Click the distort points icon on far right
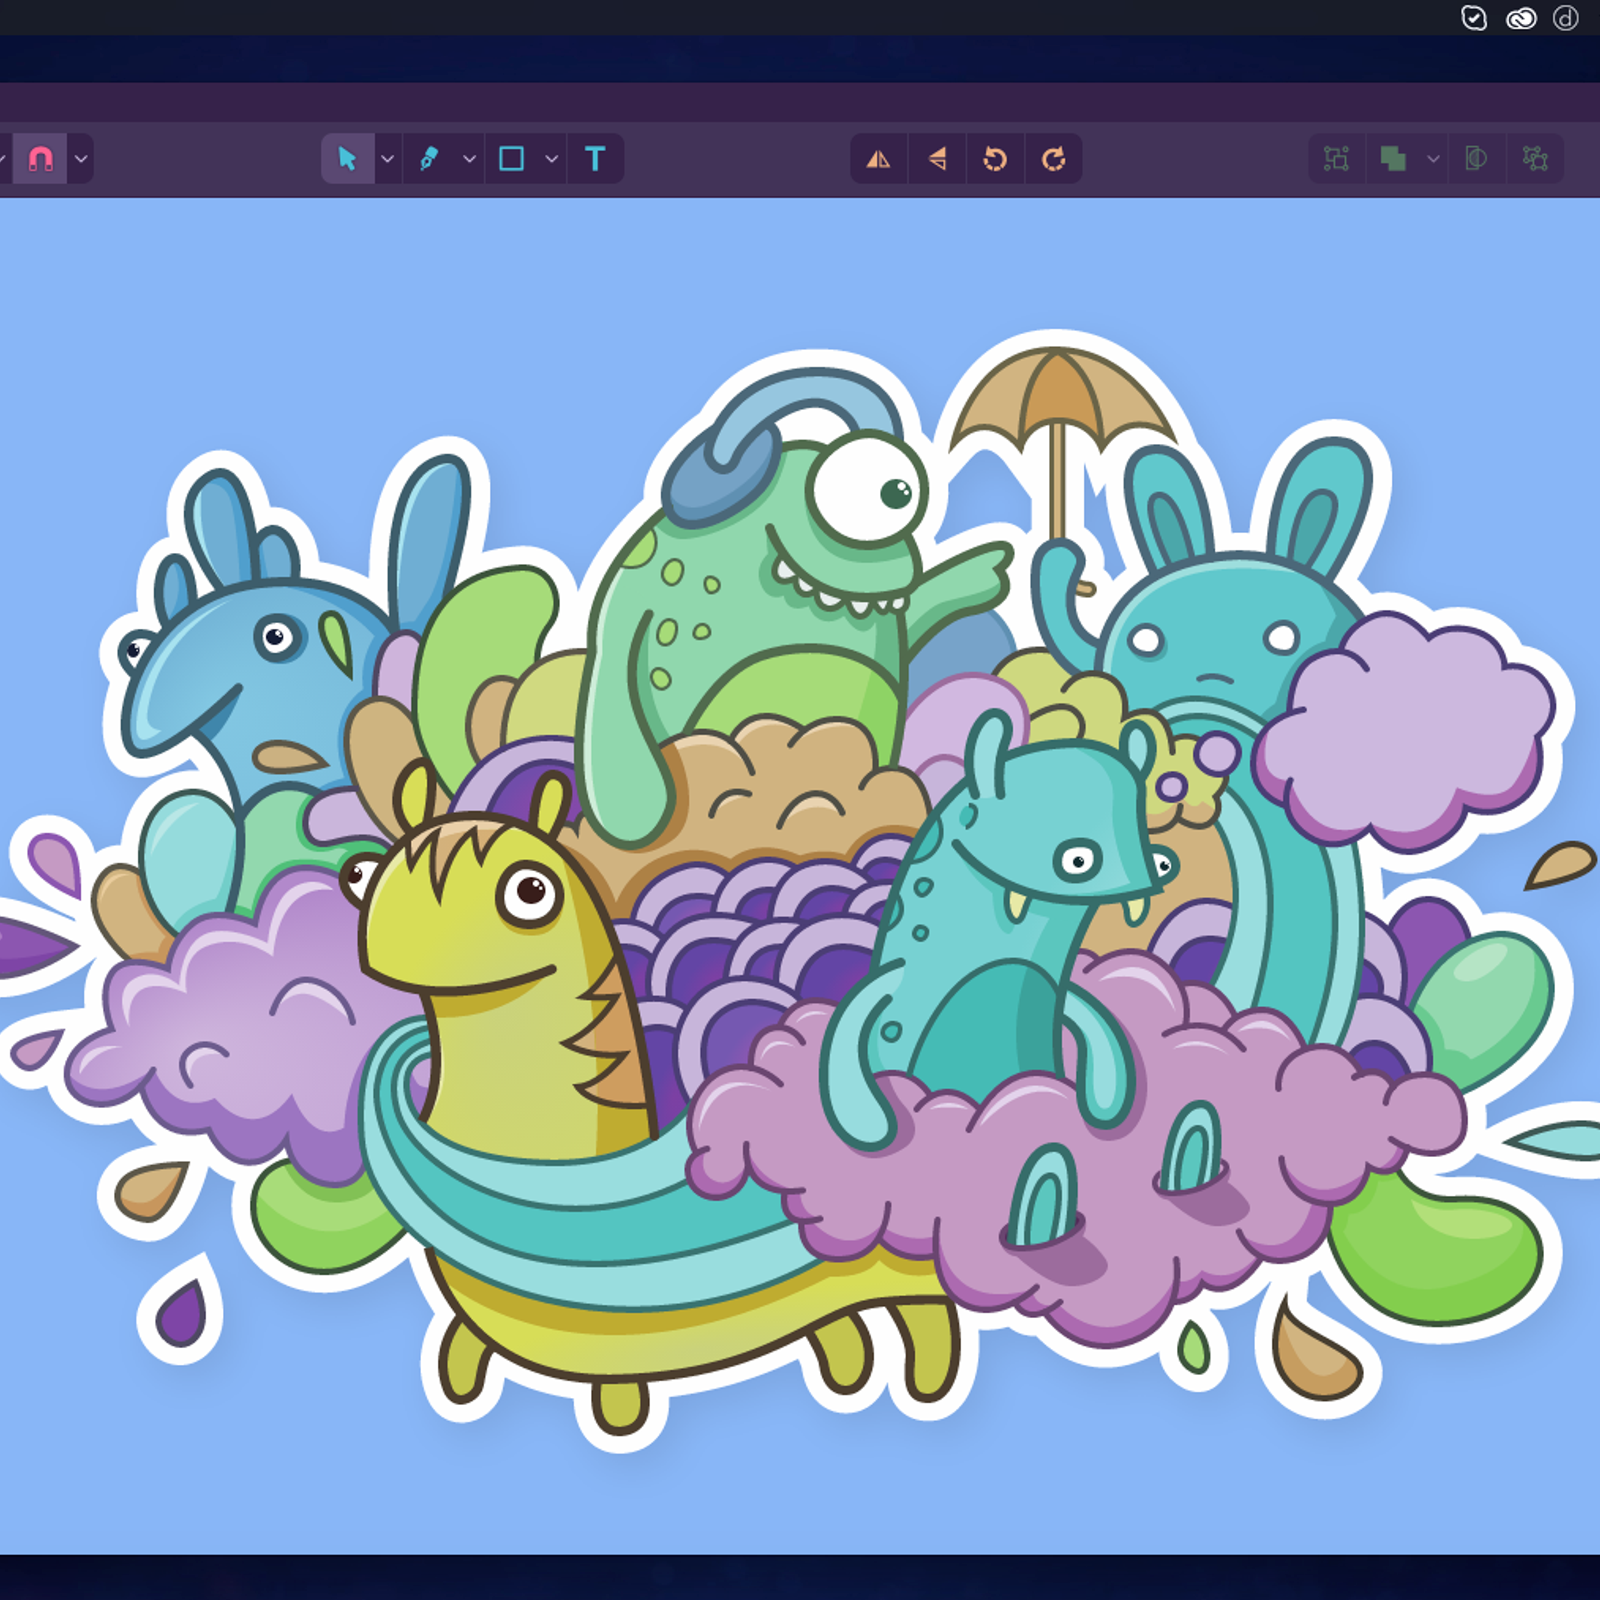 [x=1535, y=157]
